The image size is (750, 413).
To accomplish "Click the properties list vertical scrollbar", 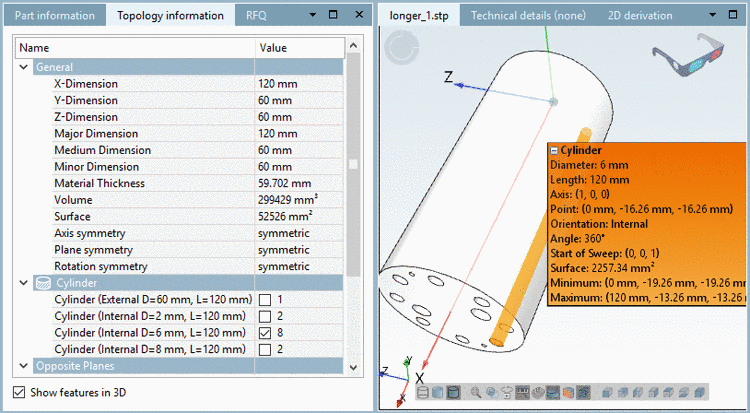I will [x=353, y=165].
